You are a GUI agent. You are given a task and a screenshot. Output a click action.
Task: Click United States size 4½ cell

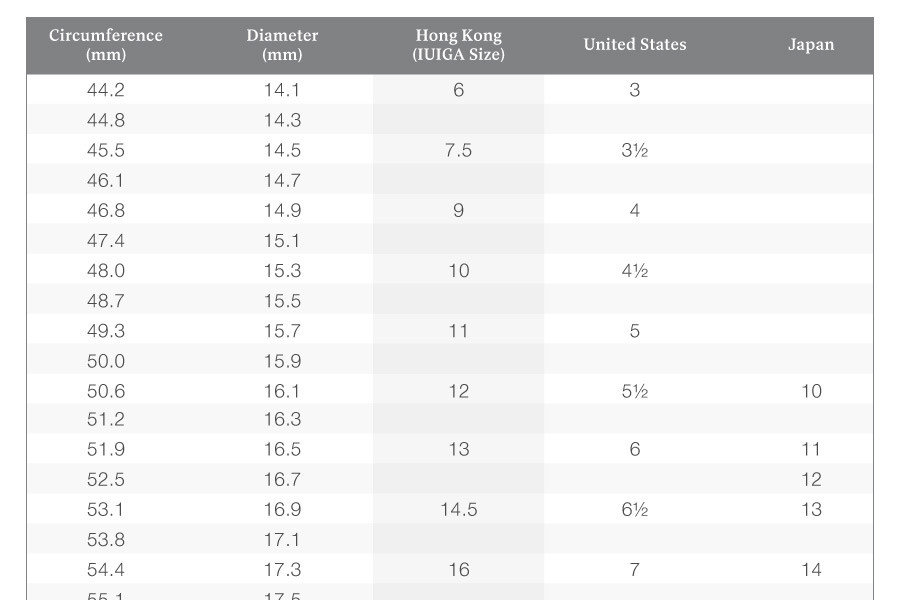tap(635, 271)
